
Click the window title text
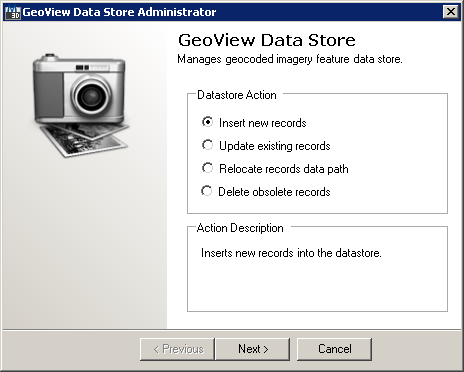click(x=119, y=12)
